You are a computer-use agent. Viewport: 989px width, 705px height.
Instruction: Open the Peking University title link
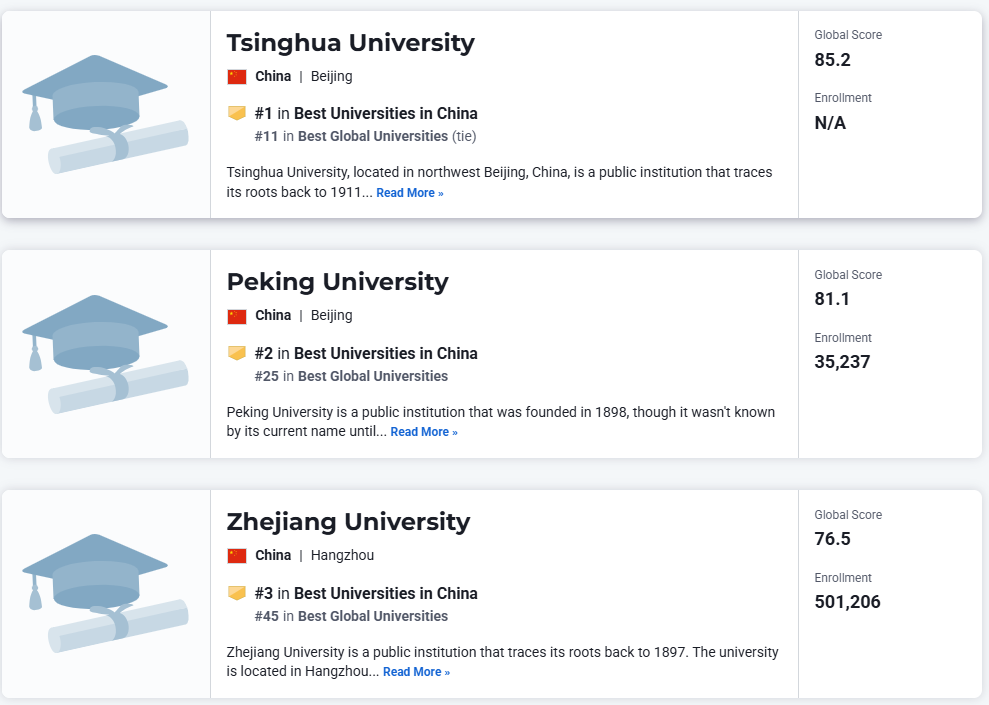337,282
